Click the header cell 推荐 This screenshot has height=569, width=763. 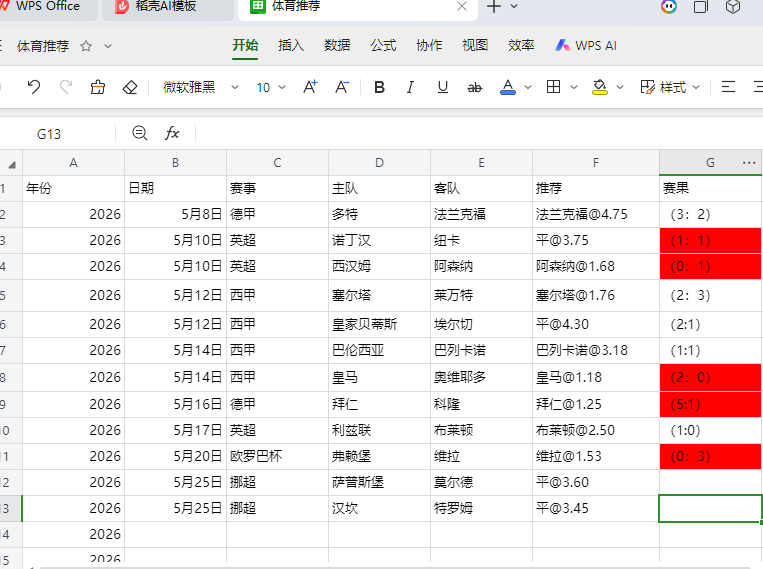pyautogui.click(x=596, y=188)
